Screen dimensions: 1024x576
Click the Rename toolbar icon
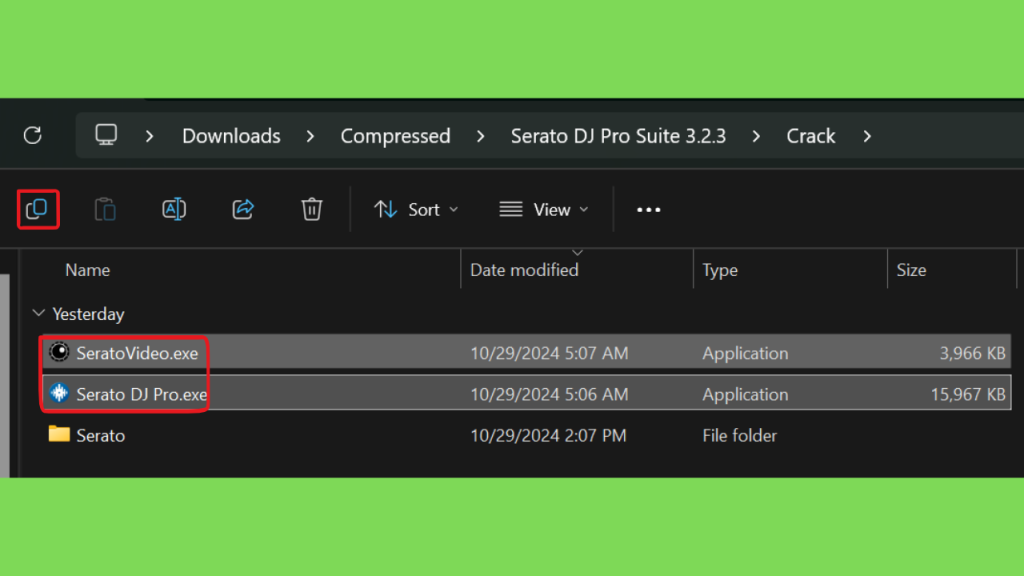coord(174,210)
